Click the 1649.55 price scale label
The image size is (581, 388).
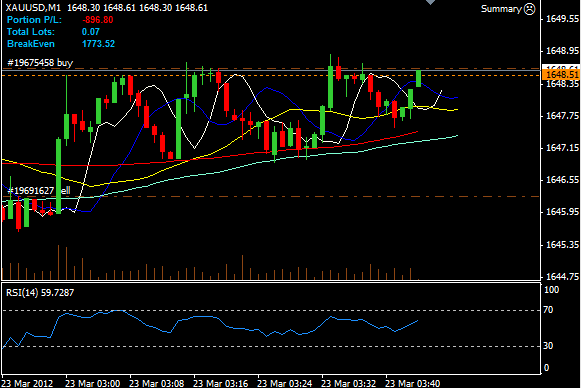(x=562, y=19)
